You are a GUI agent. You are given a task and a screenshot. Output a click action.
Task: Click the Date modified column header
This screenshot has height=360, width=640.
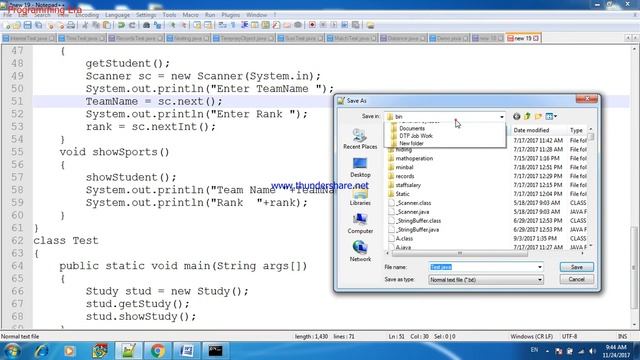[x=538, y=130]
